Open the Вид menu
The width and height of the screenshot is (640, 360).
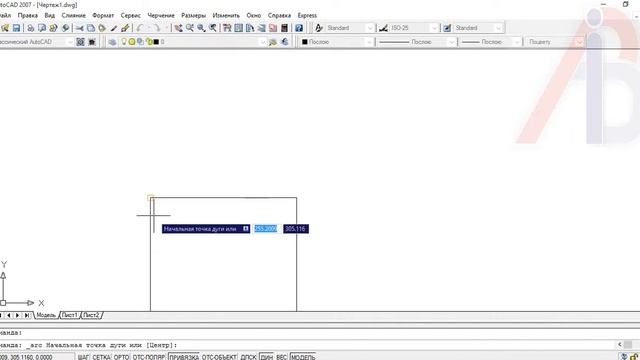[x=50, y=16]
